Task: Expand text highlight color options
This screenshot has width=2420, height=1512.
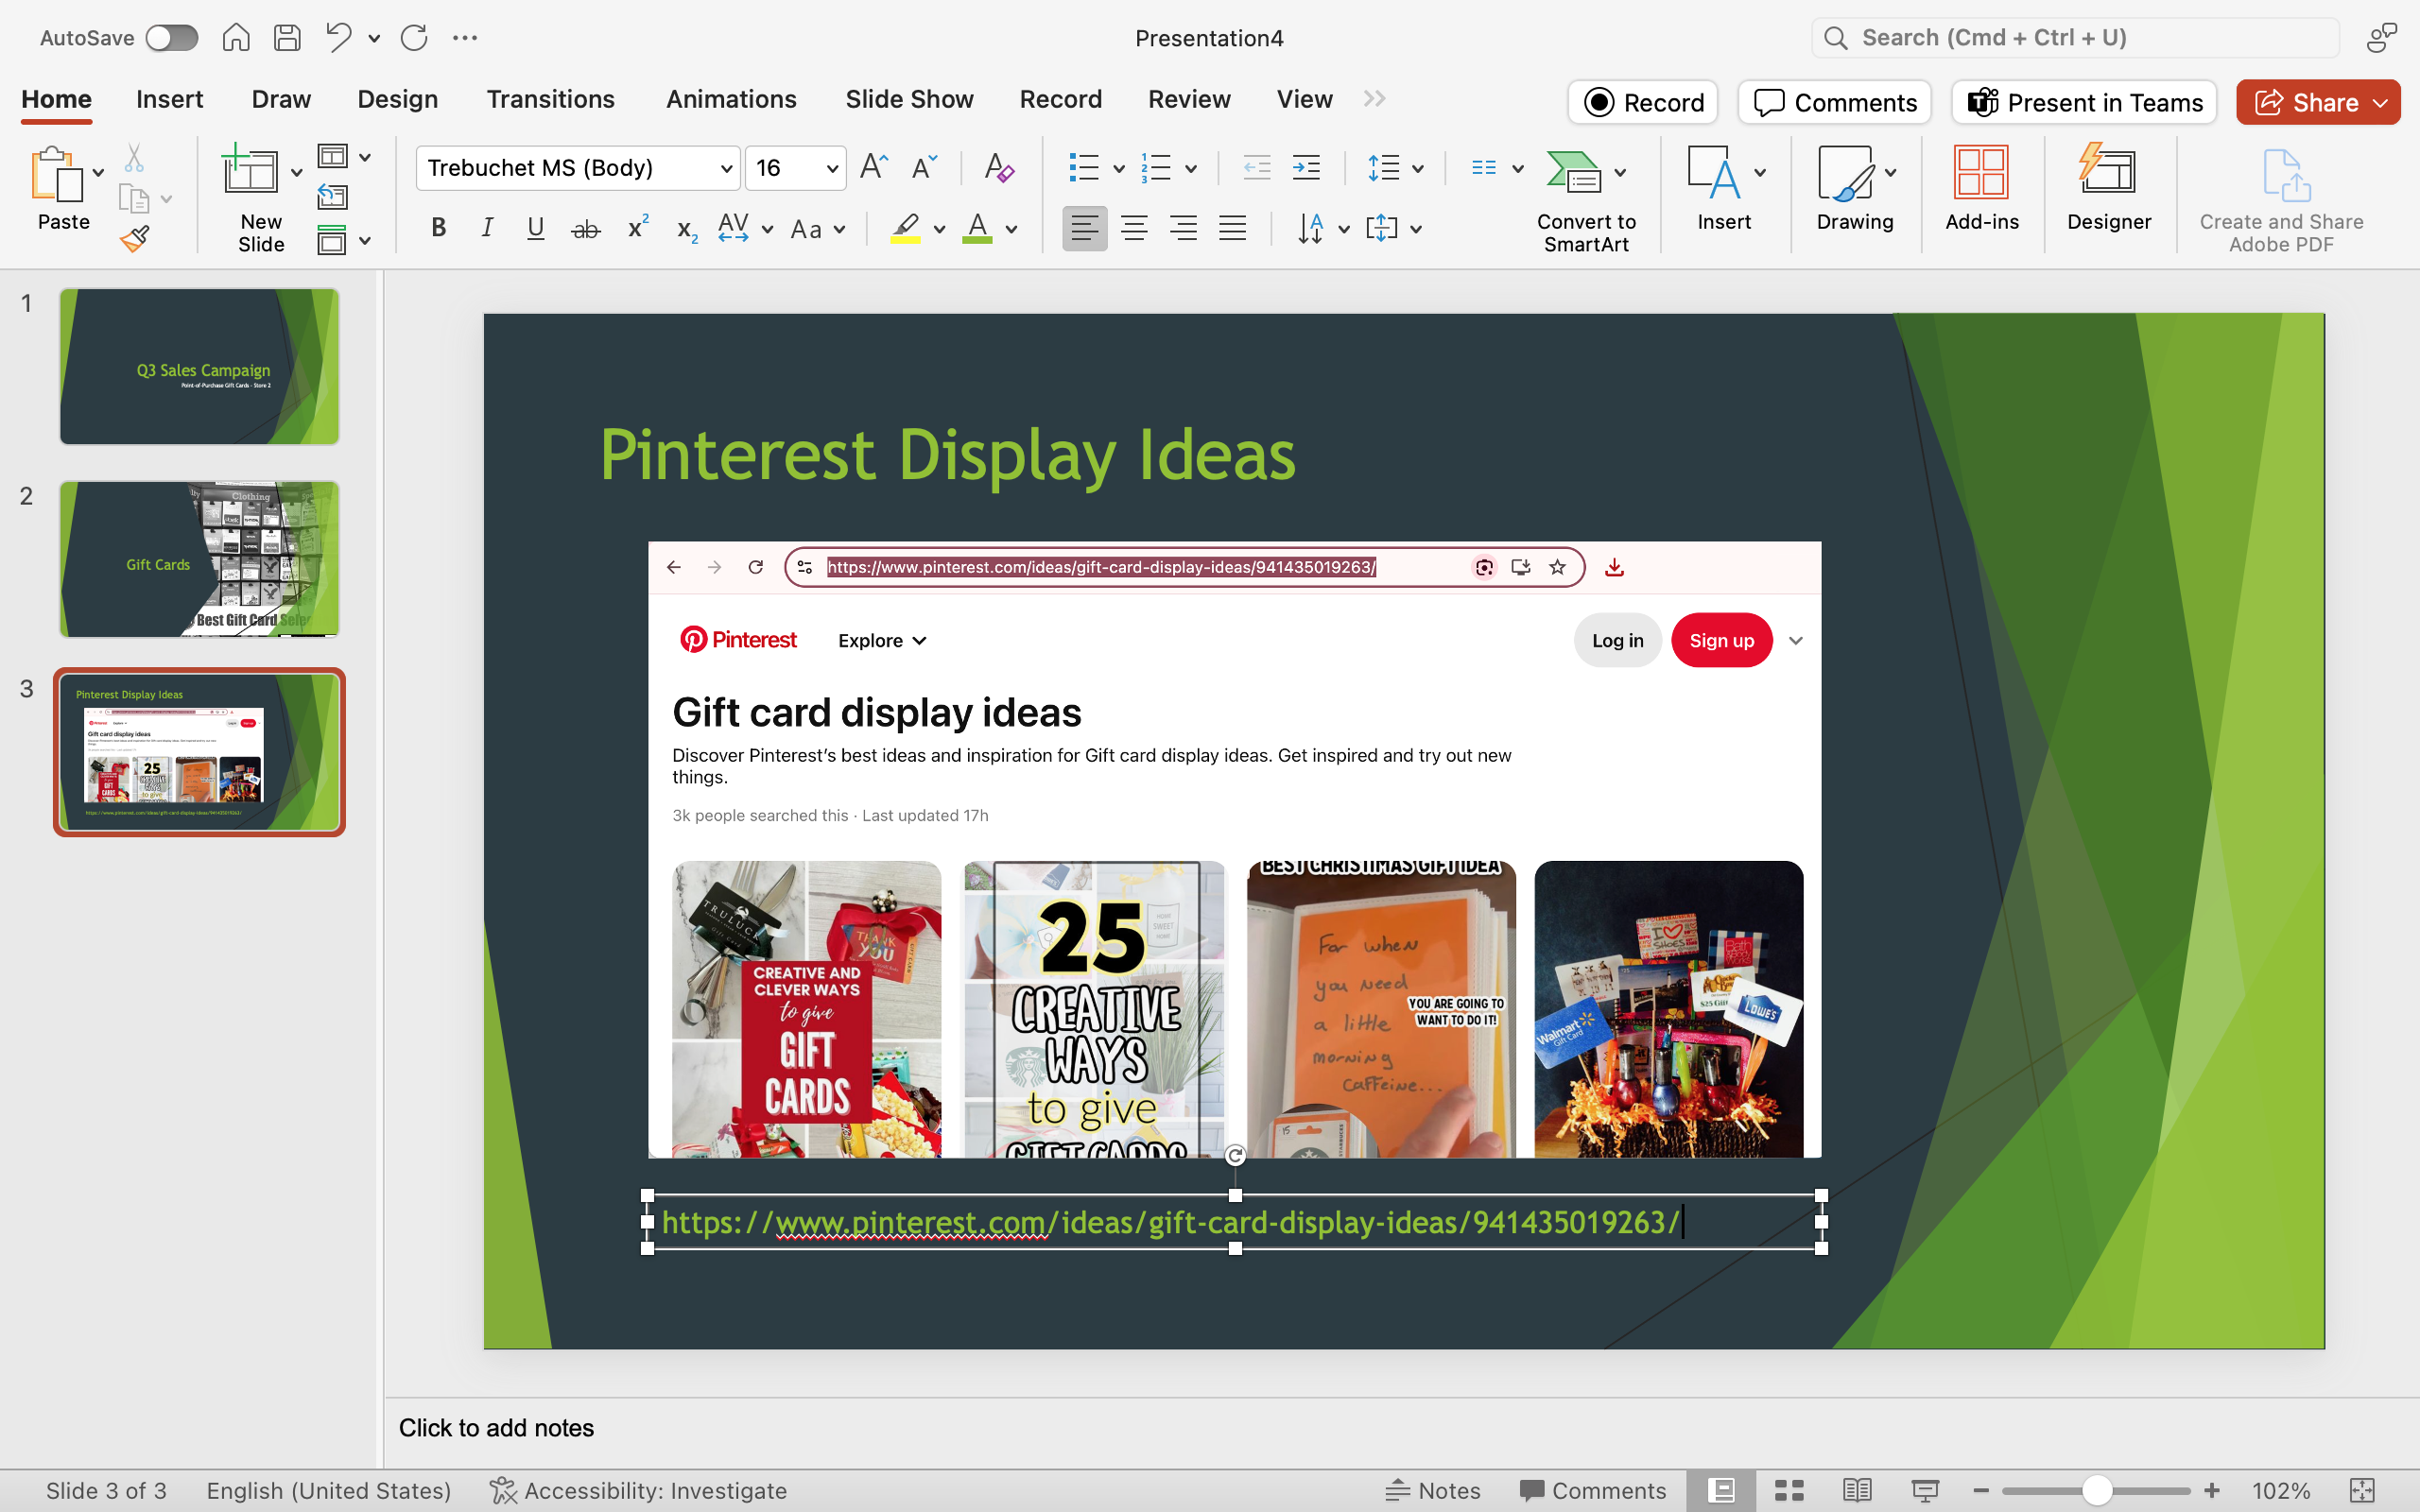Action: 939,229
